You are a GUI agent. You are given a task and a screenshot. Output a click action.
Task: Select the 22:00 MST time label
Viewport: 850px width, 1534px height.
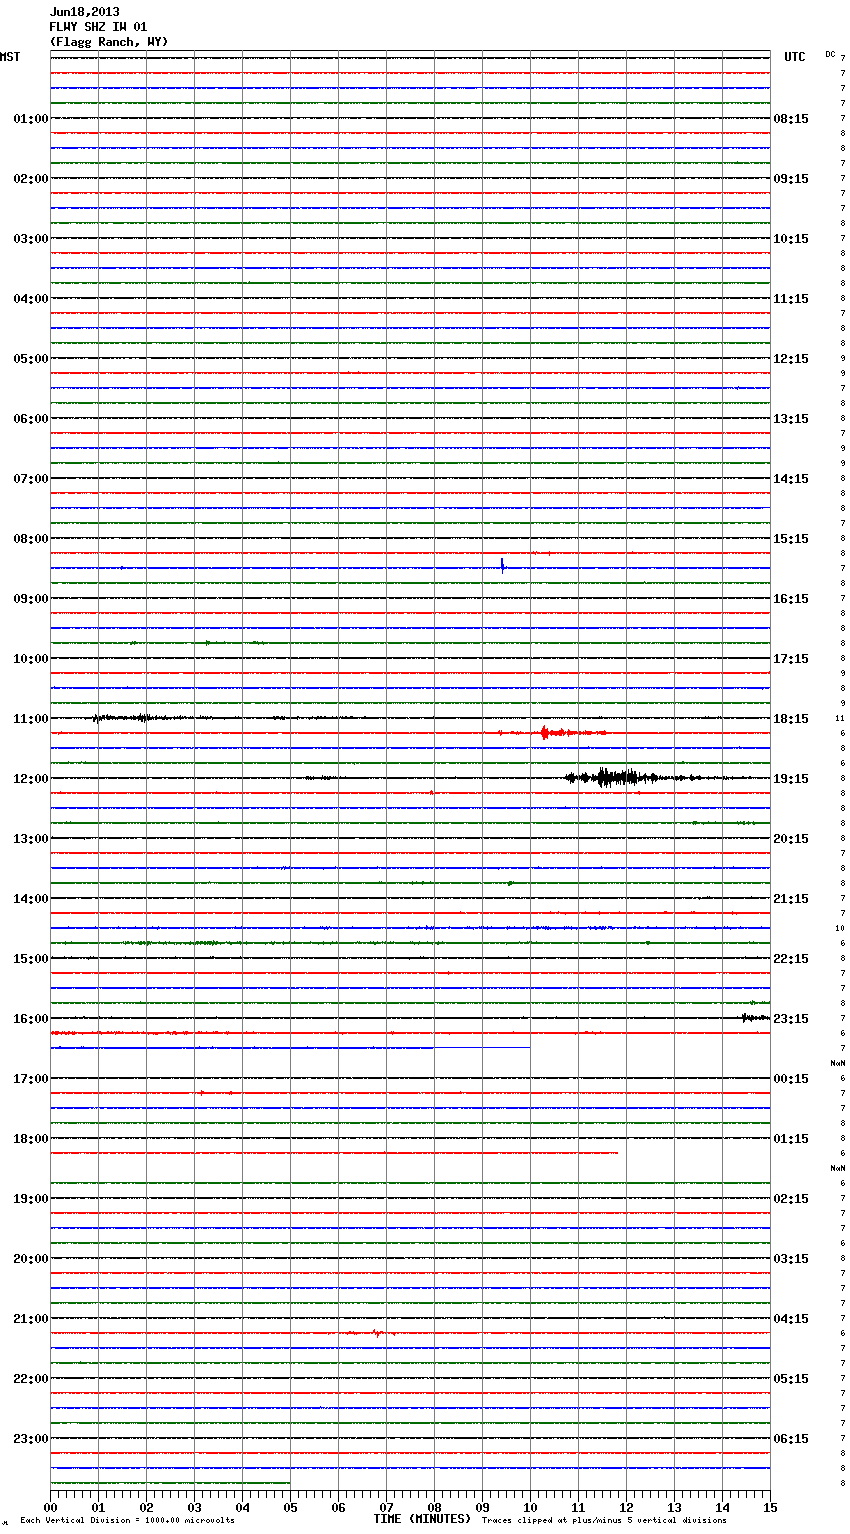click(x=30, y=1379)
